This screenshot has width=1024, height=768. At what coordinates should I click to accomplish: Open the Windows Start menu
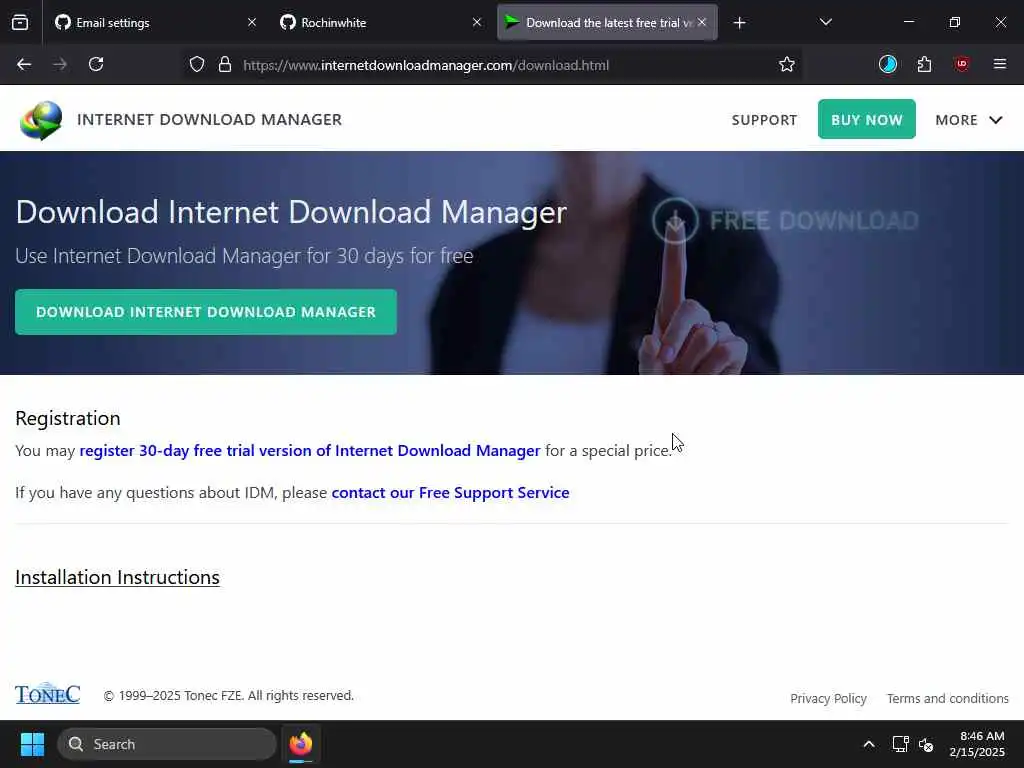(x=32, y=744)
